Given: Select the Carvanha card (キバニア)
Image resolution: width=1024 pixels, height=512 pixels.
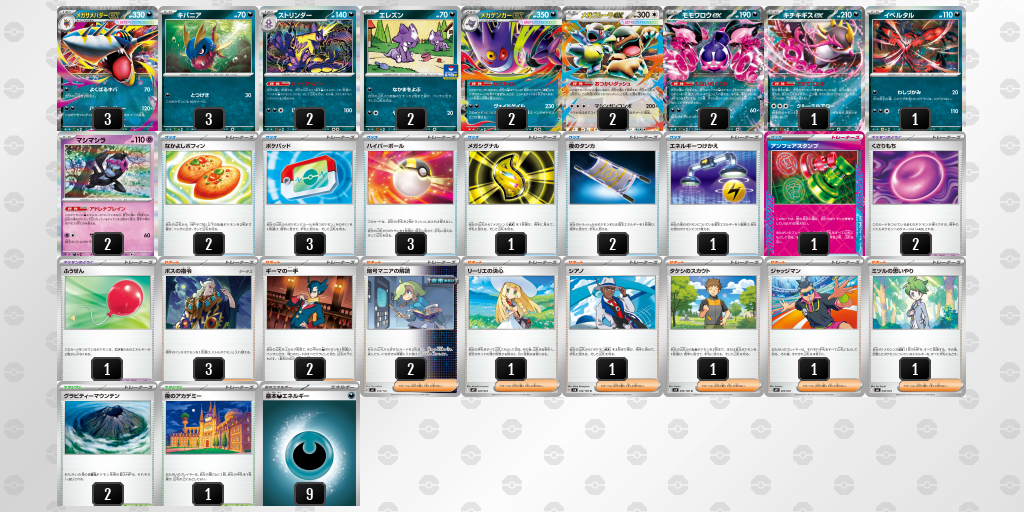Looking at the screenshot, I should tap(208, 69).
